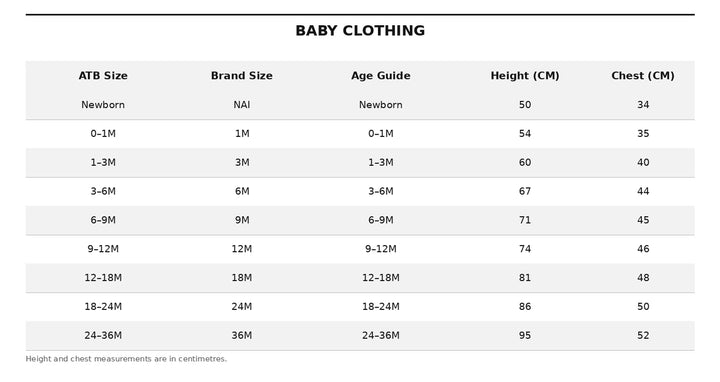Viewport: 720px width, 382px height.
Task: Click the BABY CLOTHING title
Action: point(360,31)
